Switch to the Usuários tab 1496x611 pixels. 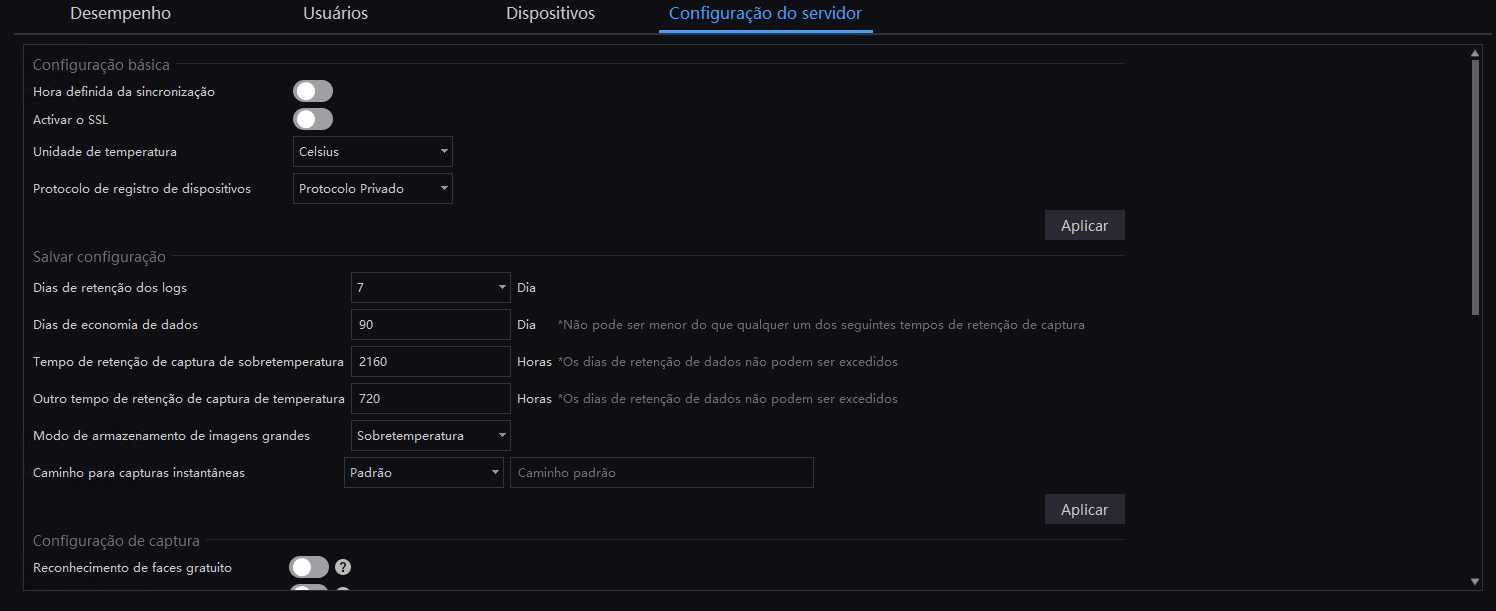(x=335, y=14)
